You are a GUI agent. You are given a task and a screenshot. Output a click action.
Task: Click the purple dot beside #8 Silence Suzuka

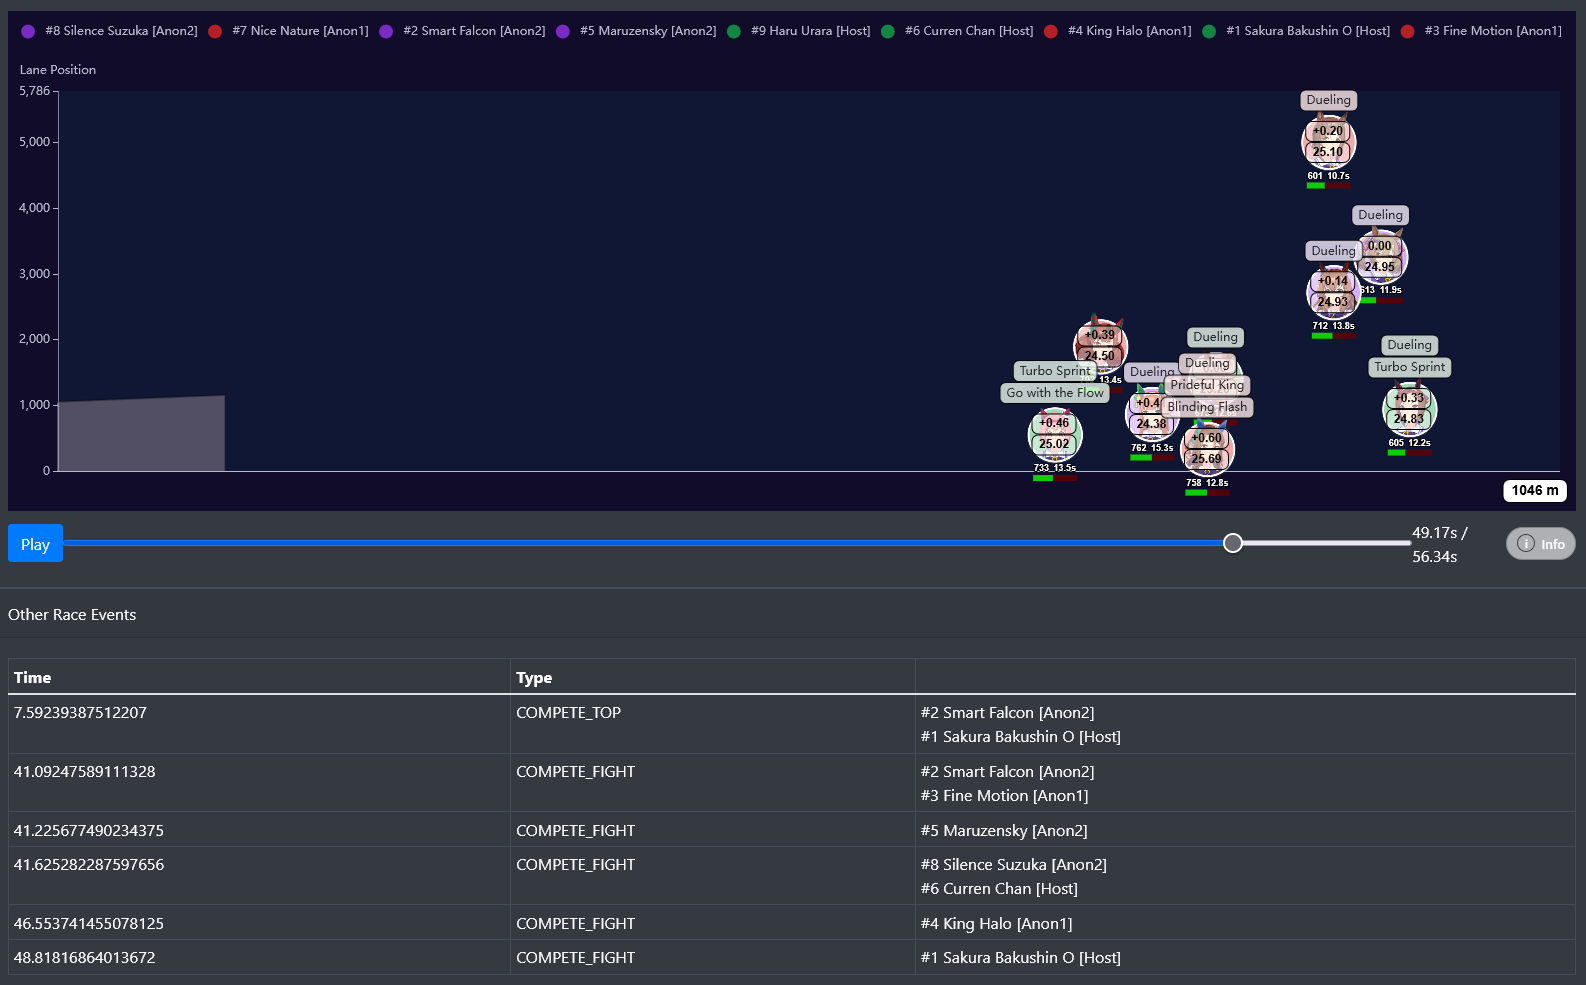(x=28, y=31)
